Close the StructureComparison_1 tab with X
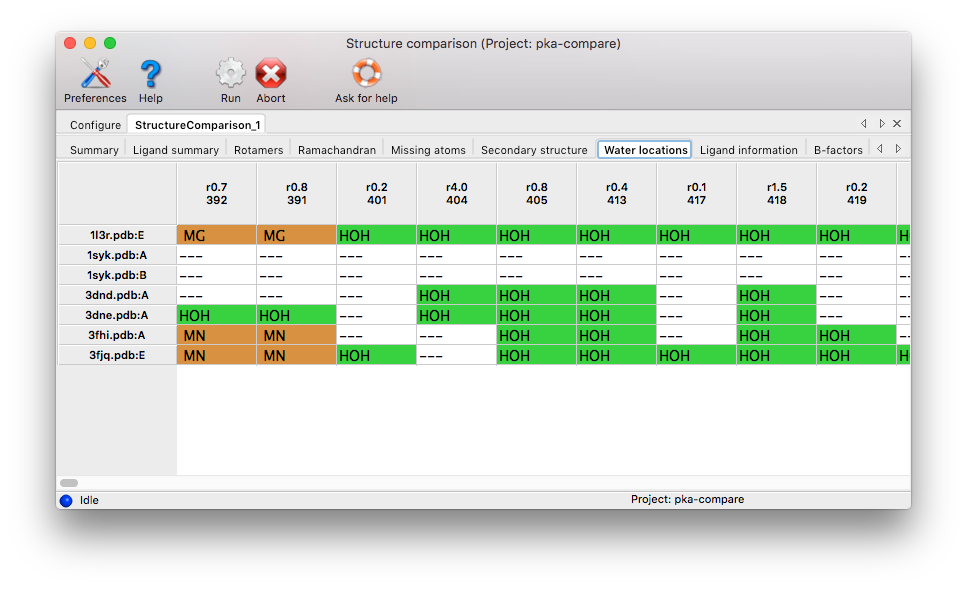 coord(897,124)
